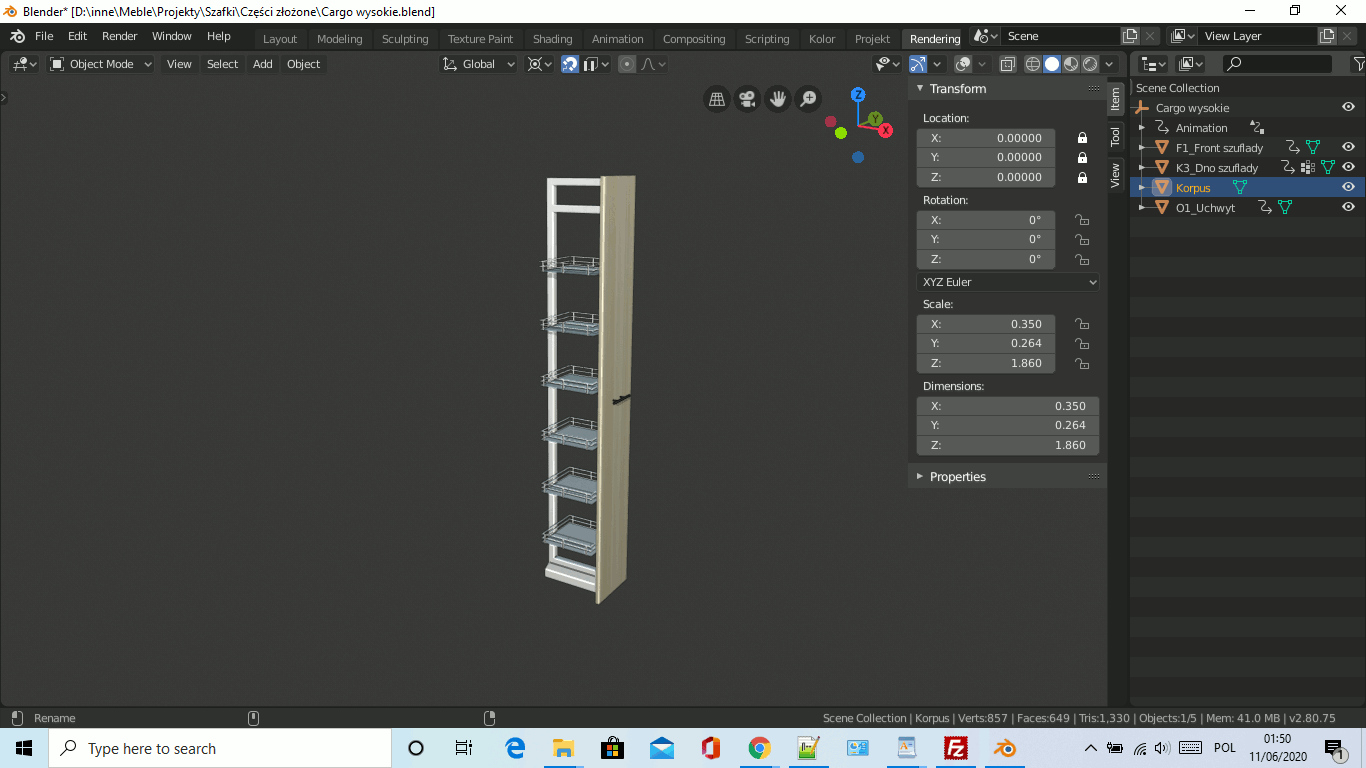Image resolution: width=1366 pixels, height=768 pixels.
Task: Hide the F1_Front szuflady object
Action: 1348,147
